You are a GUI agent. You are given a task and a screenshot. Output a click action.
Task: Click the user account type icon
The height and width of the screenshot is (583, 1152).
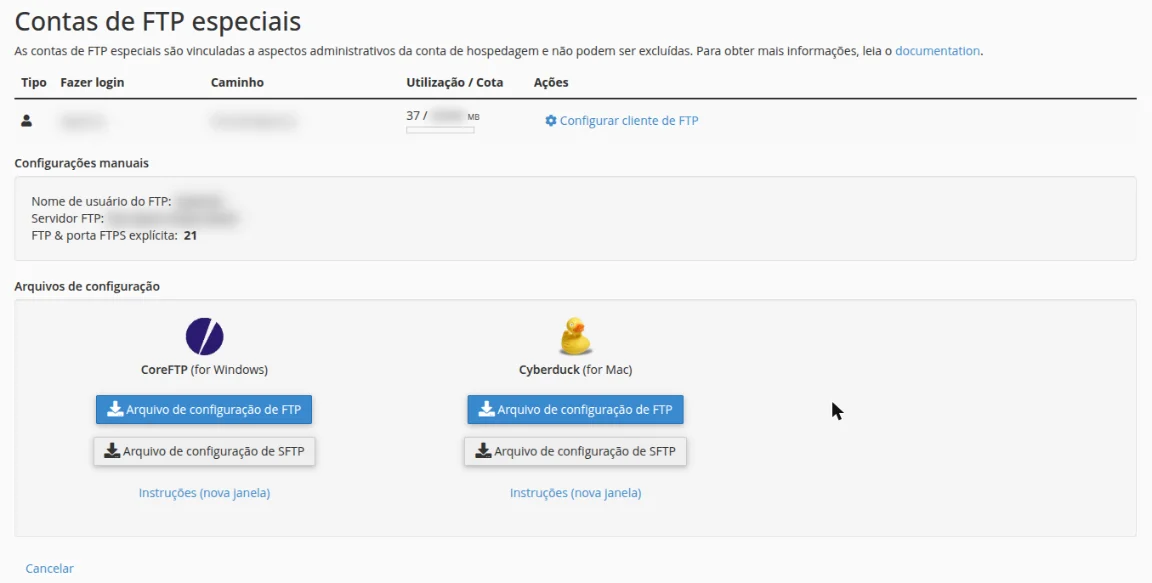[x=26, y=120]
